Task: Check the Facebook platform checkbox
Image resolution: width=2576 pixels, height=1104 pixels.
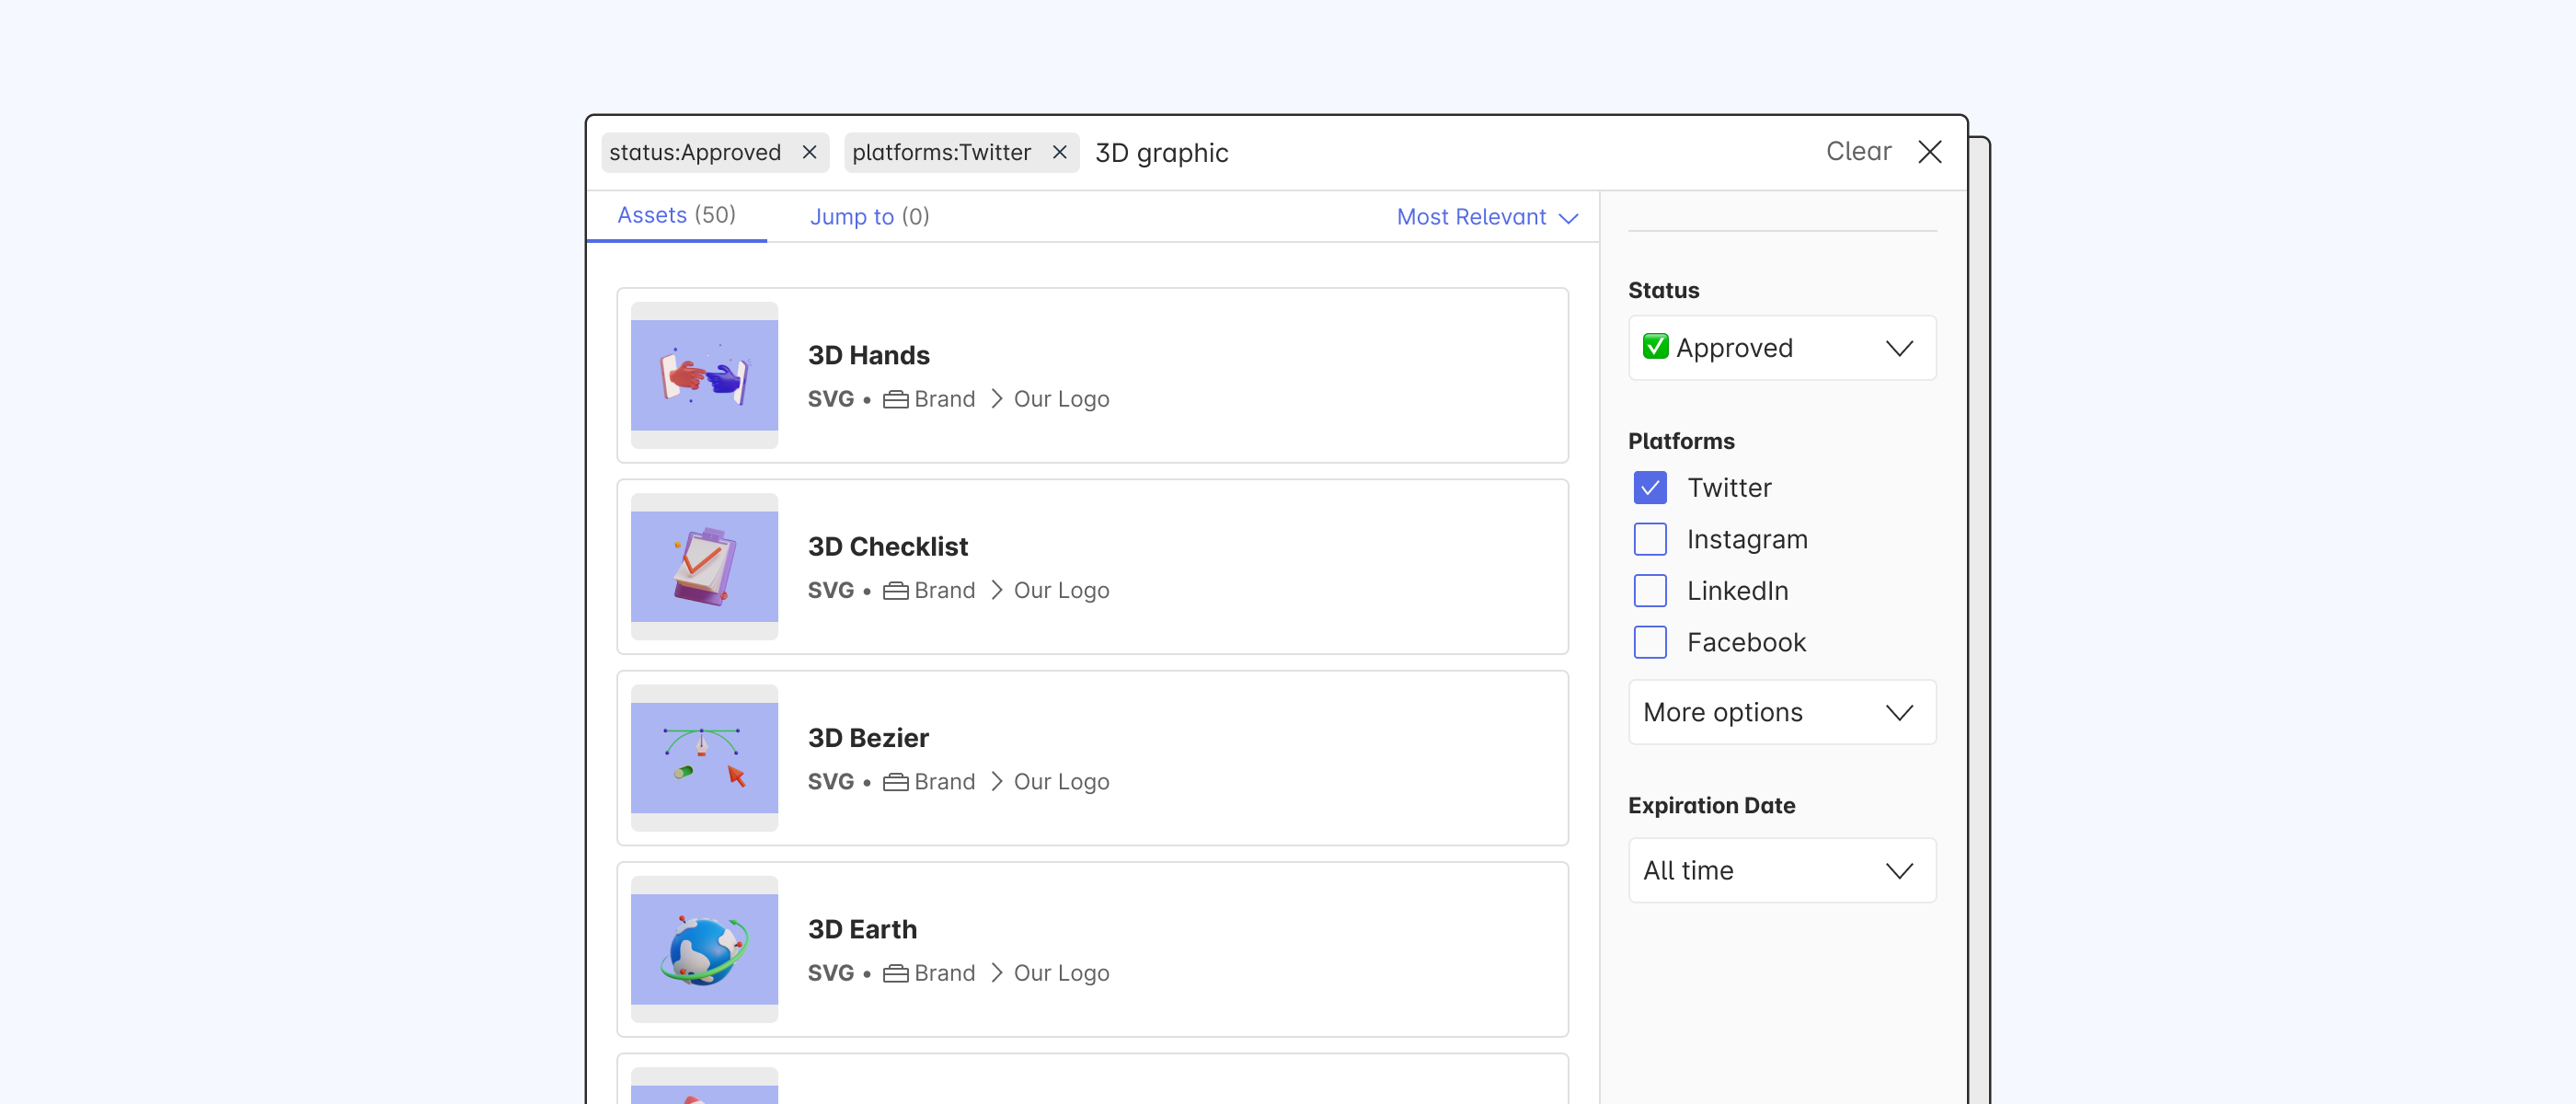Action: (x=1649, y=642)
